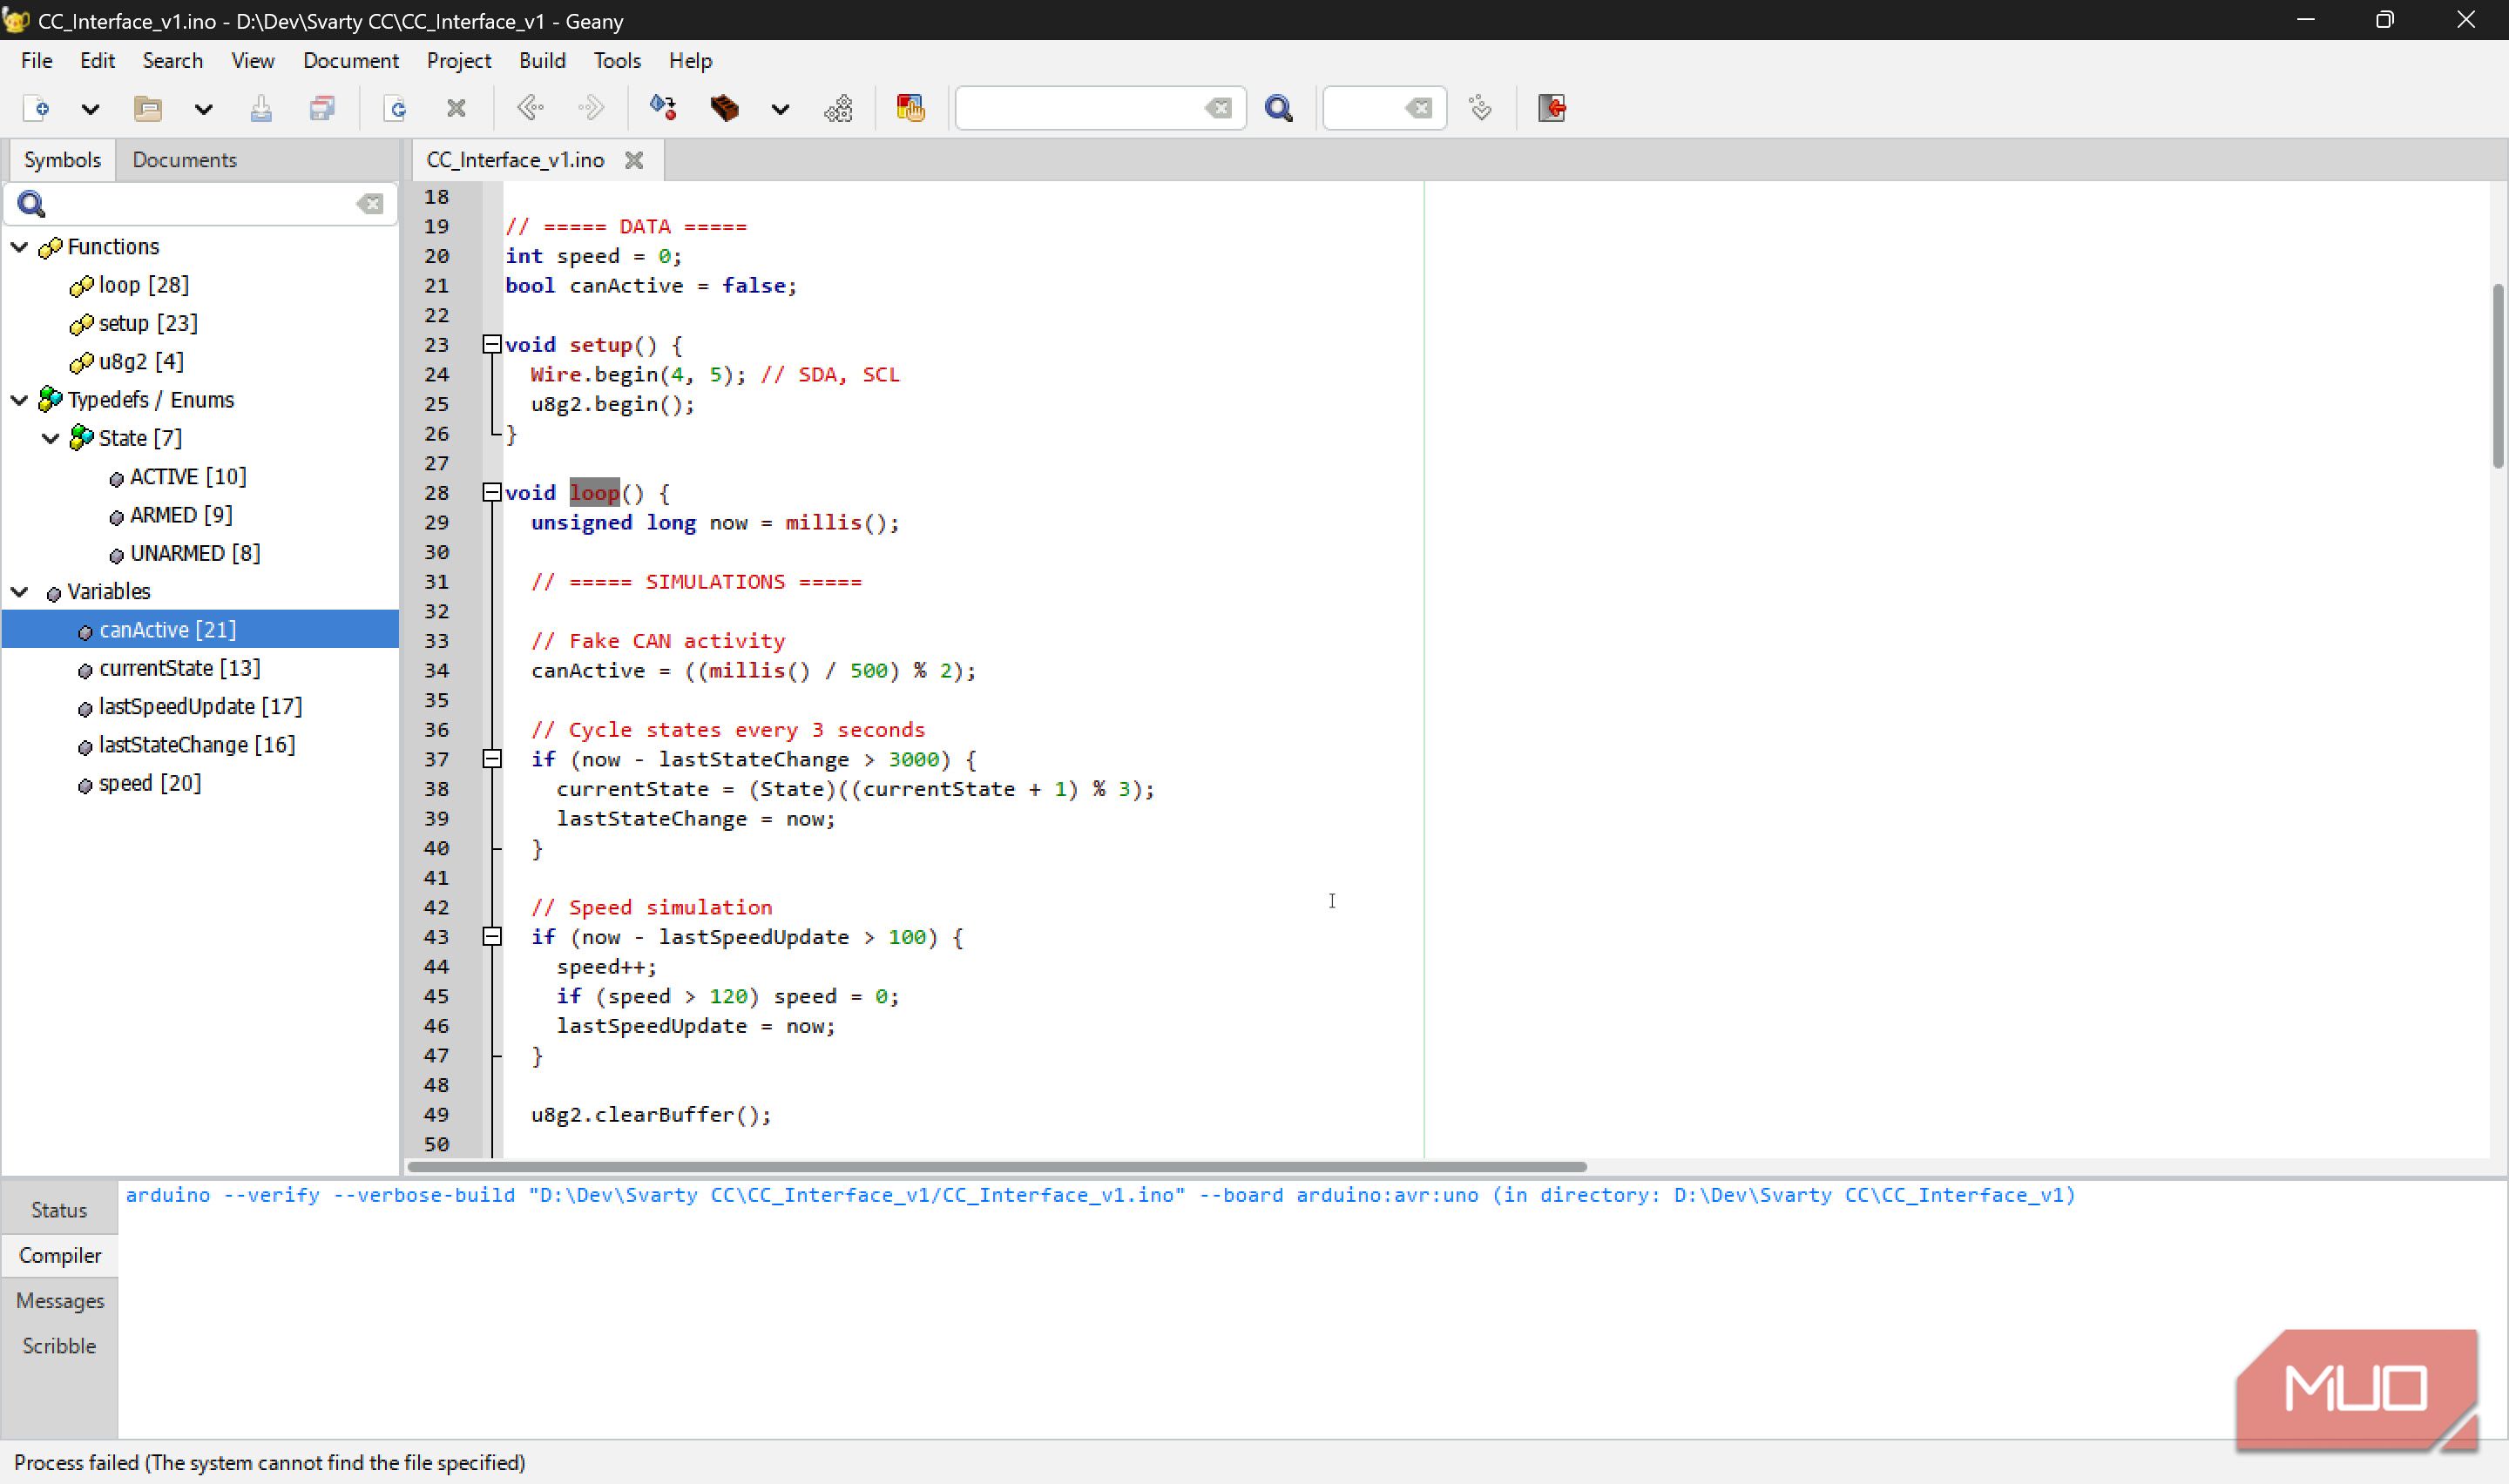This screenshot has width=2509, height=1484.
Task: Build the current file brick icon
Action: (725, 108)
